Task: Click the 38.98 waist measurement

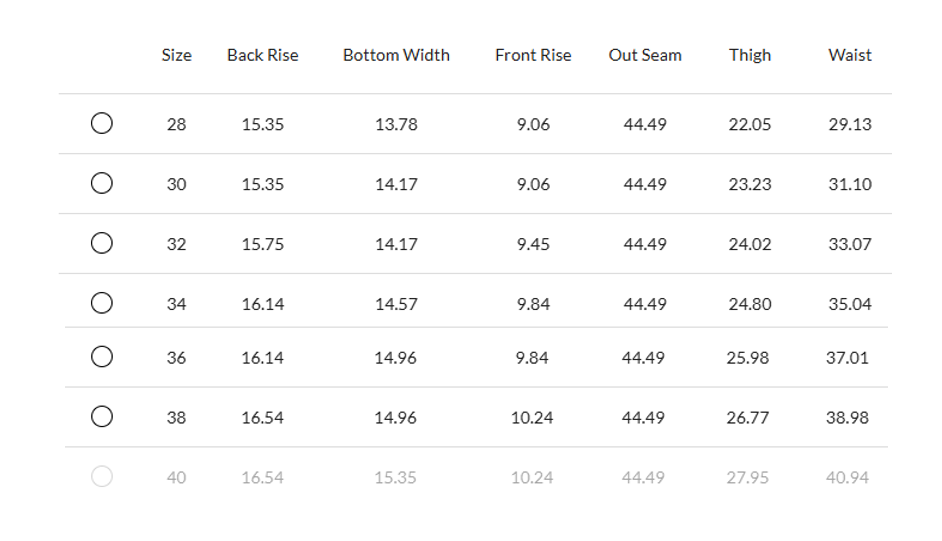Action: click(x=847, y=418)
